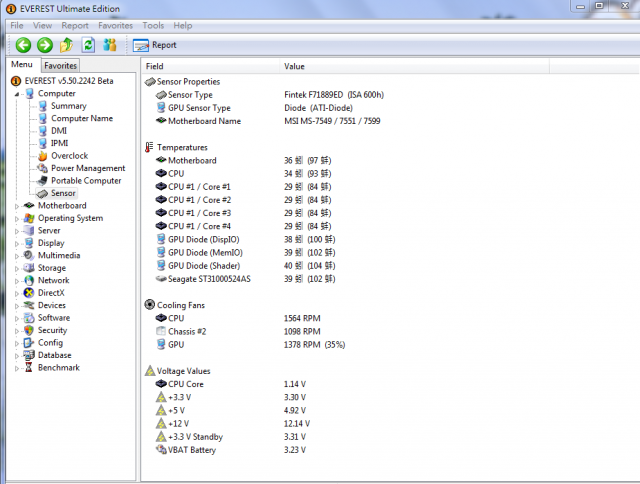Expand the DirectX tree node
Image resolution: width=640 pixels, height=484 pixels.
[x=17, y=293]
